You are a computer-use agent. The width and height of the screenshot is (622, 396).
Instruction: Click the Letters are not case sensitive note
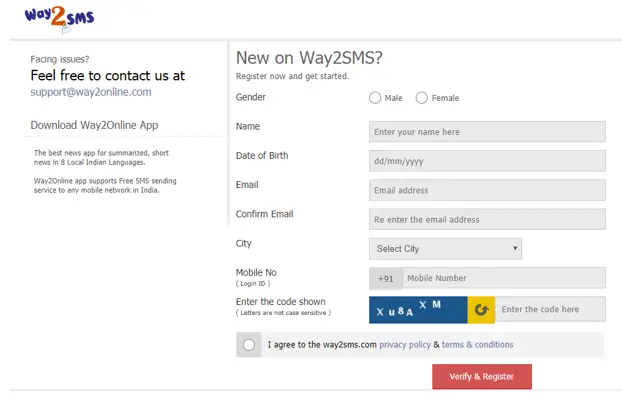[283, 313]
